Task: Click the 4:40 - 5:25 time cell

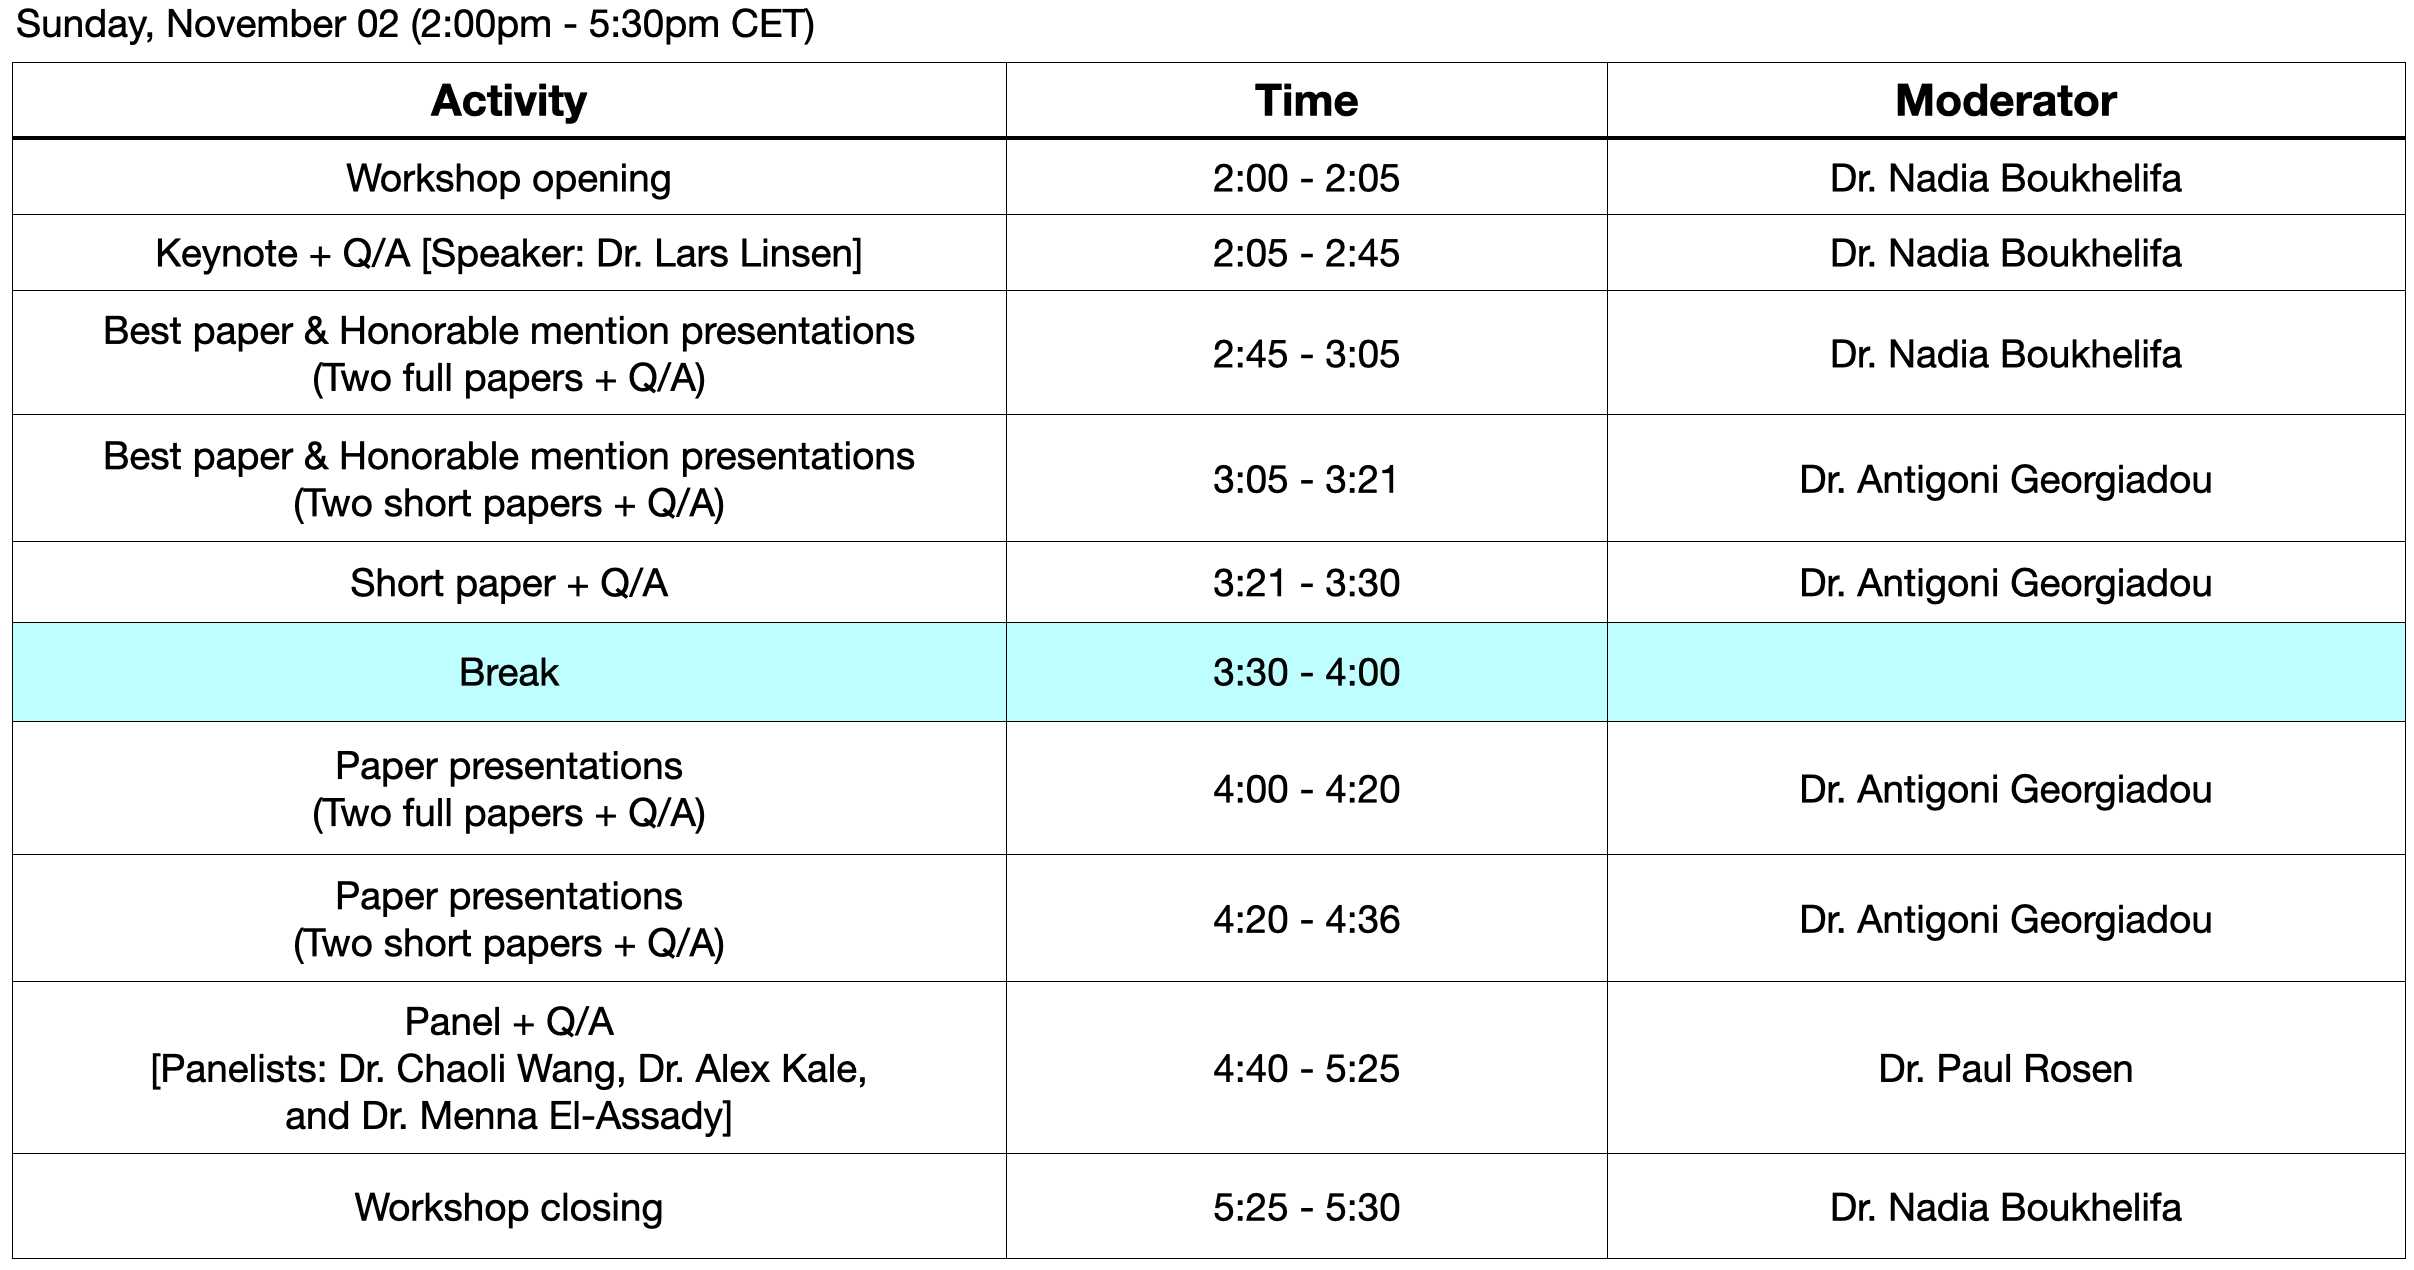Action: click(1306, 1069)
